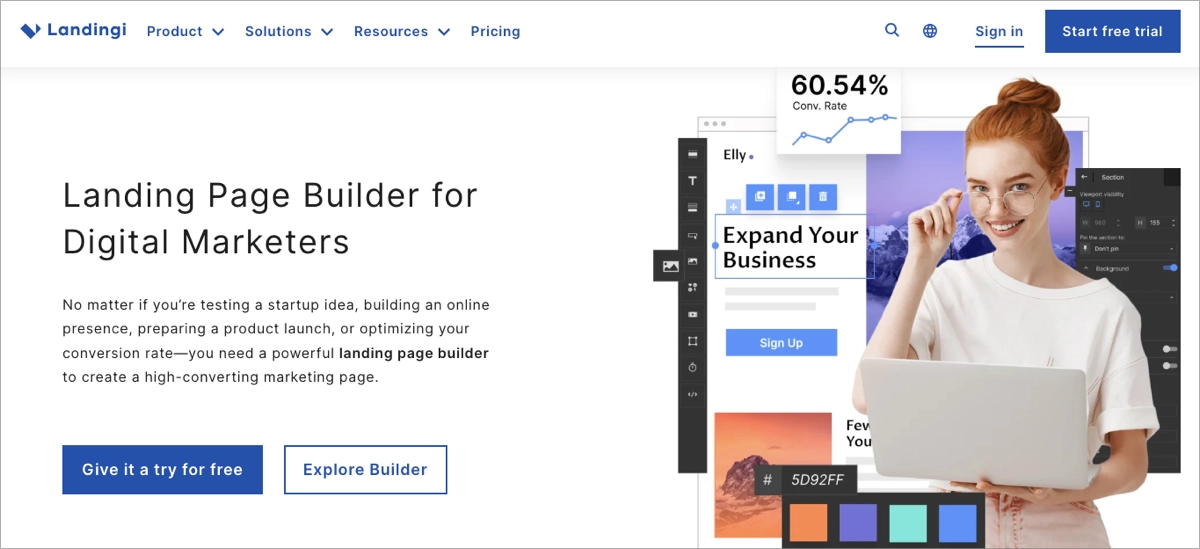Click Start free trial button
Viewport: 1200px width, 549px height.
[1112, 31]
